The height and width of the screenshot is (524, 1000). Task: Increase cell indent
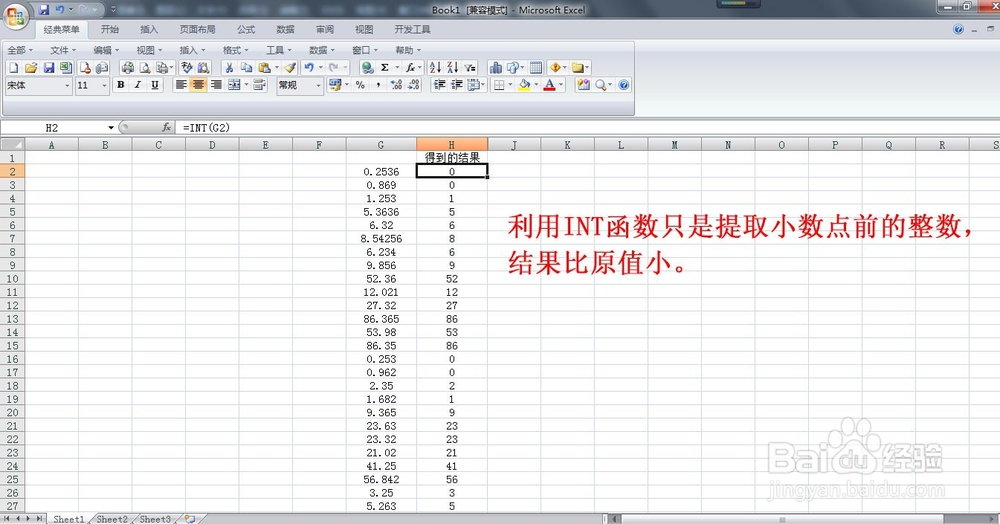457,85
